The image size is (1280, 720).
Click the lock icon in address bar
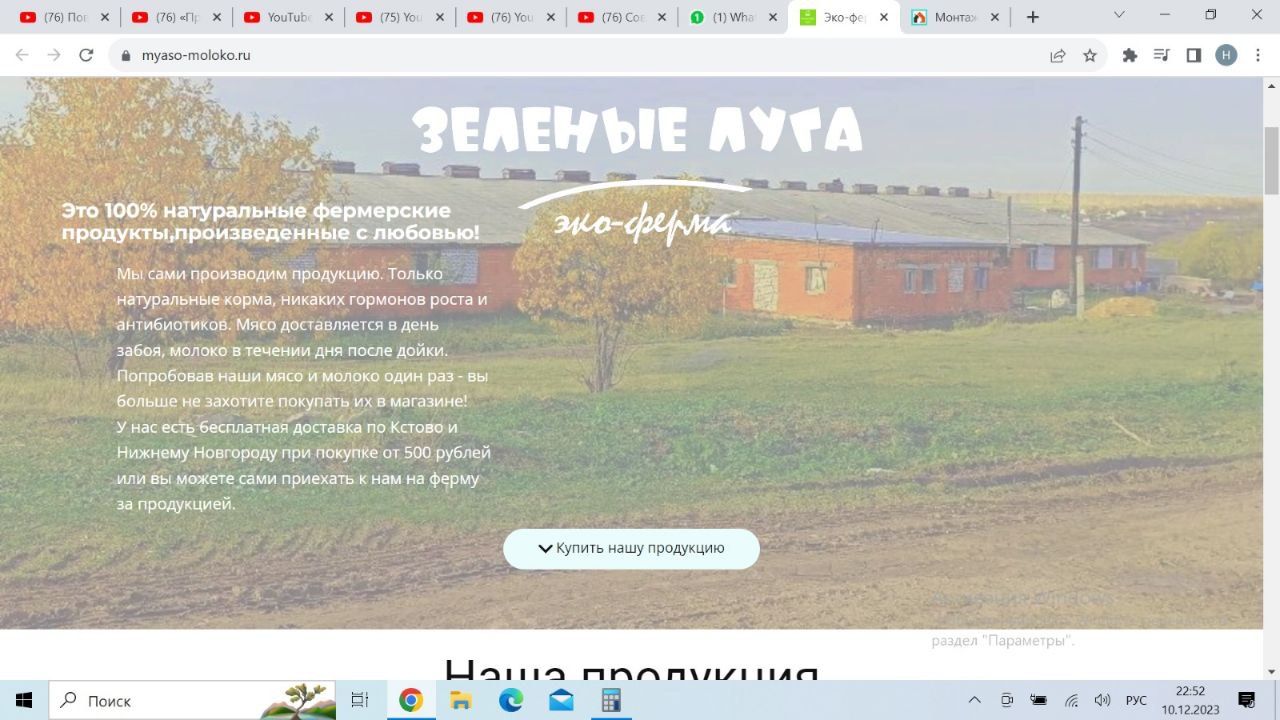pyautogui.click(x=126, y=56)
